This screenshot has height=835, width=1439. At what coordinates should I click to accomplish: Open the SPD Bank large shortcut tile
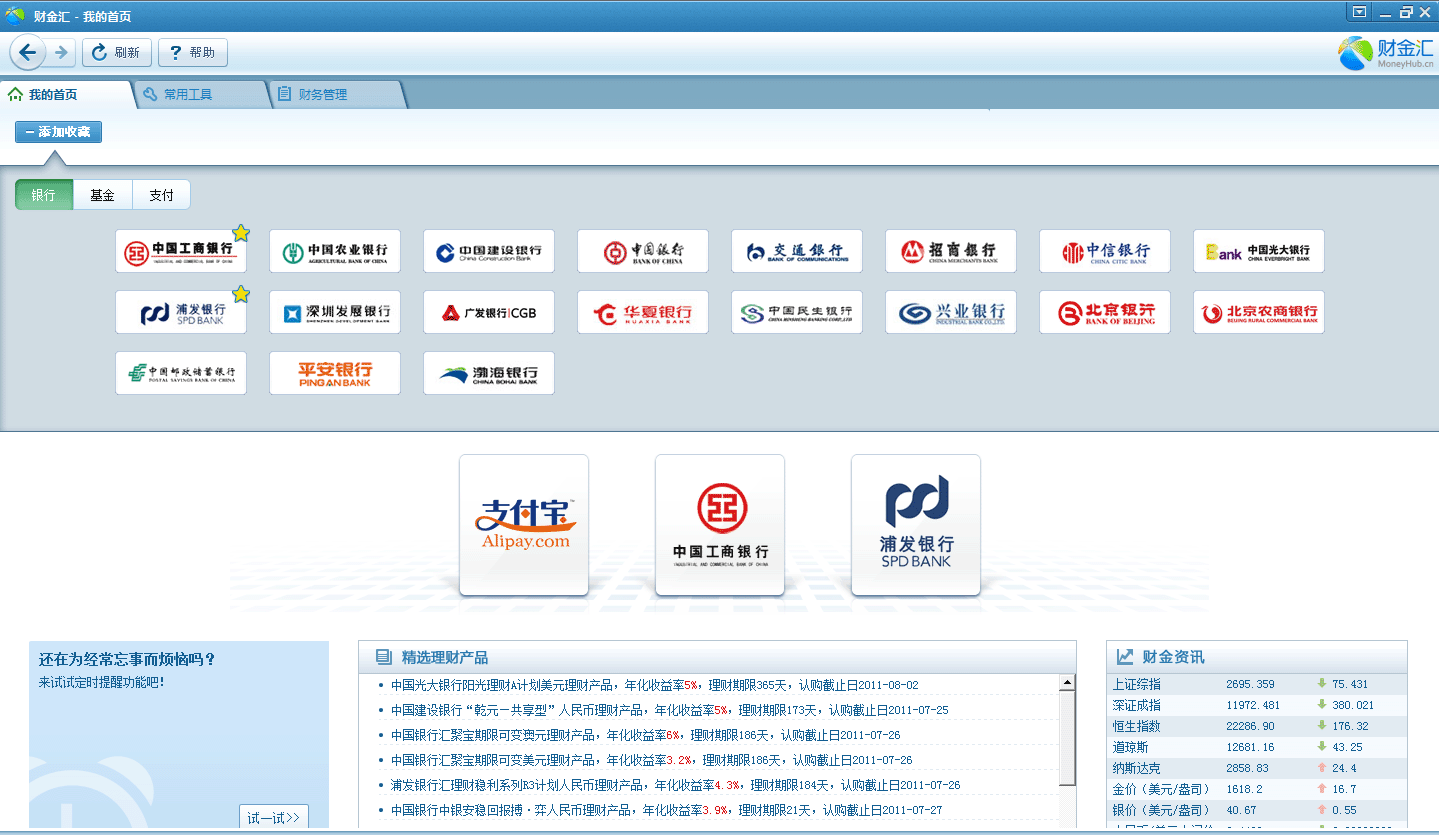[915, 525]
